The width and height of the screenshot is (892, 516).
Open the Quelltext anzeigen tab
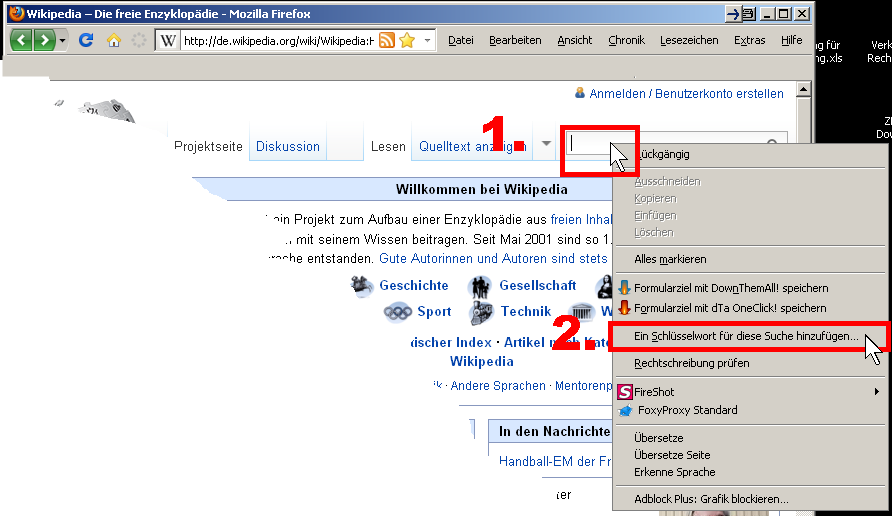[472, 147]
